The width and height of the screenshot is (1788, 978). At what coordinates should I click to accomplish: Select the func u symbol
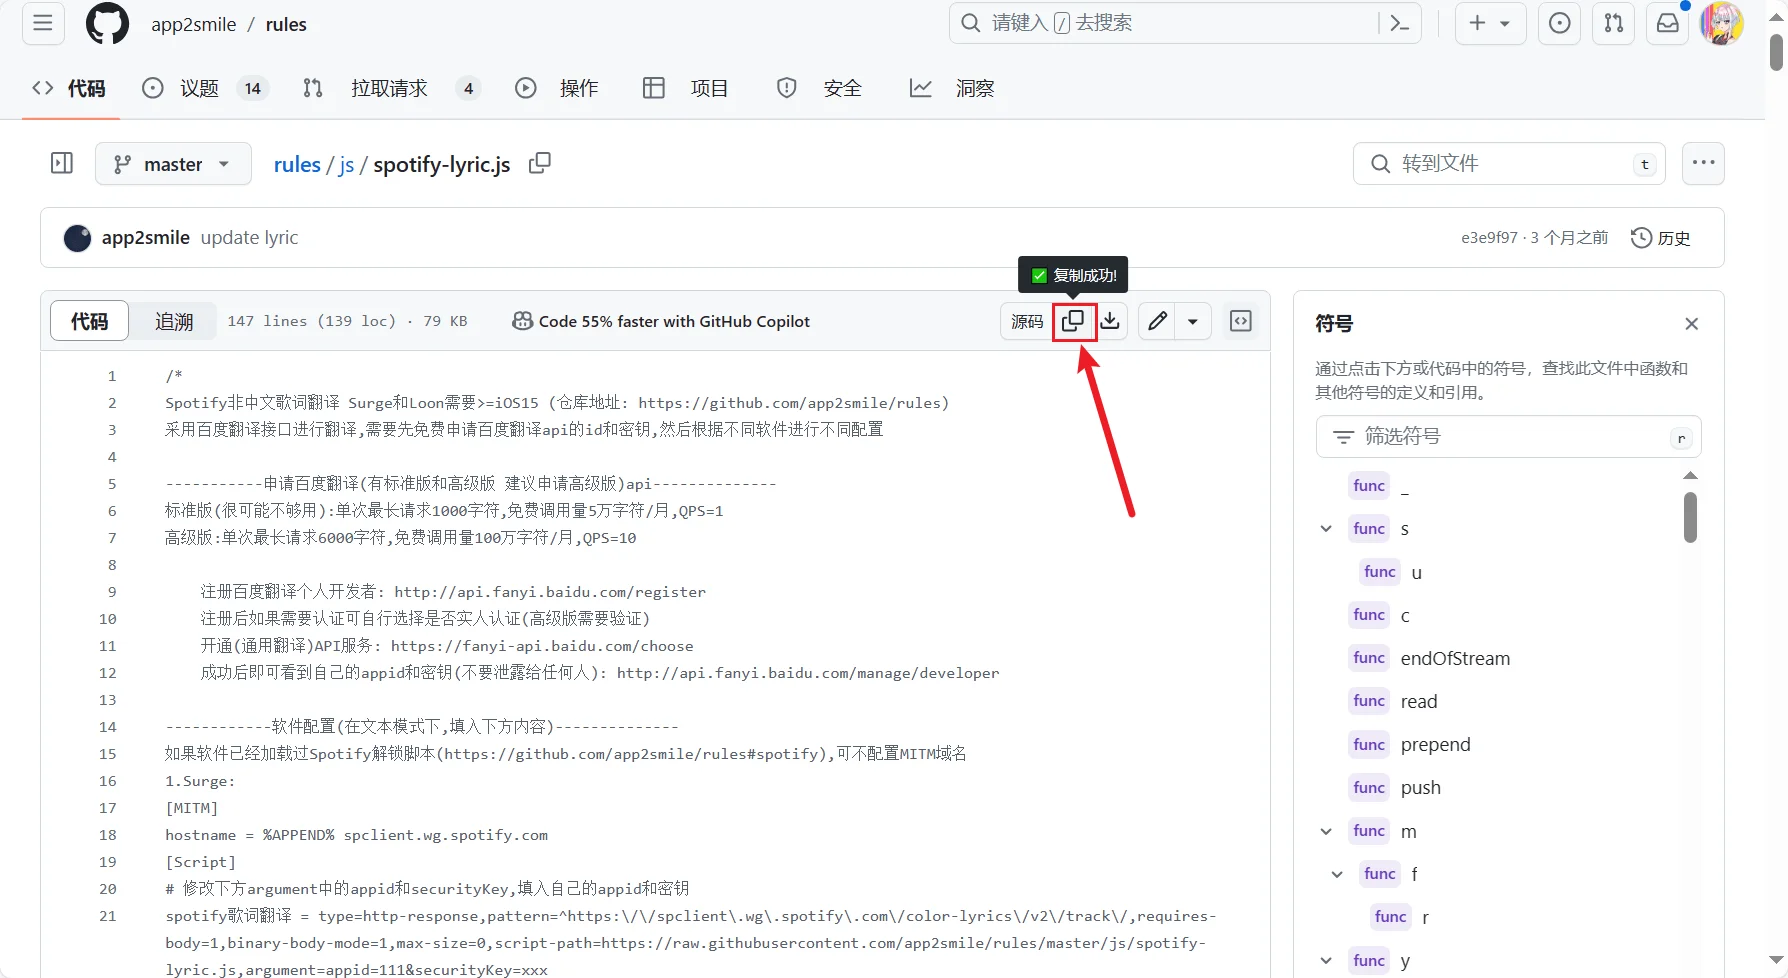pyautogui.click(x=1392, y=572)
